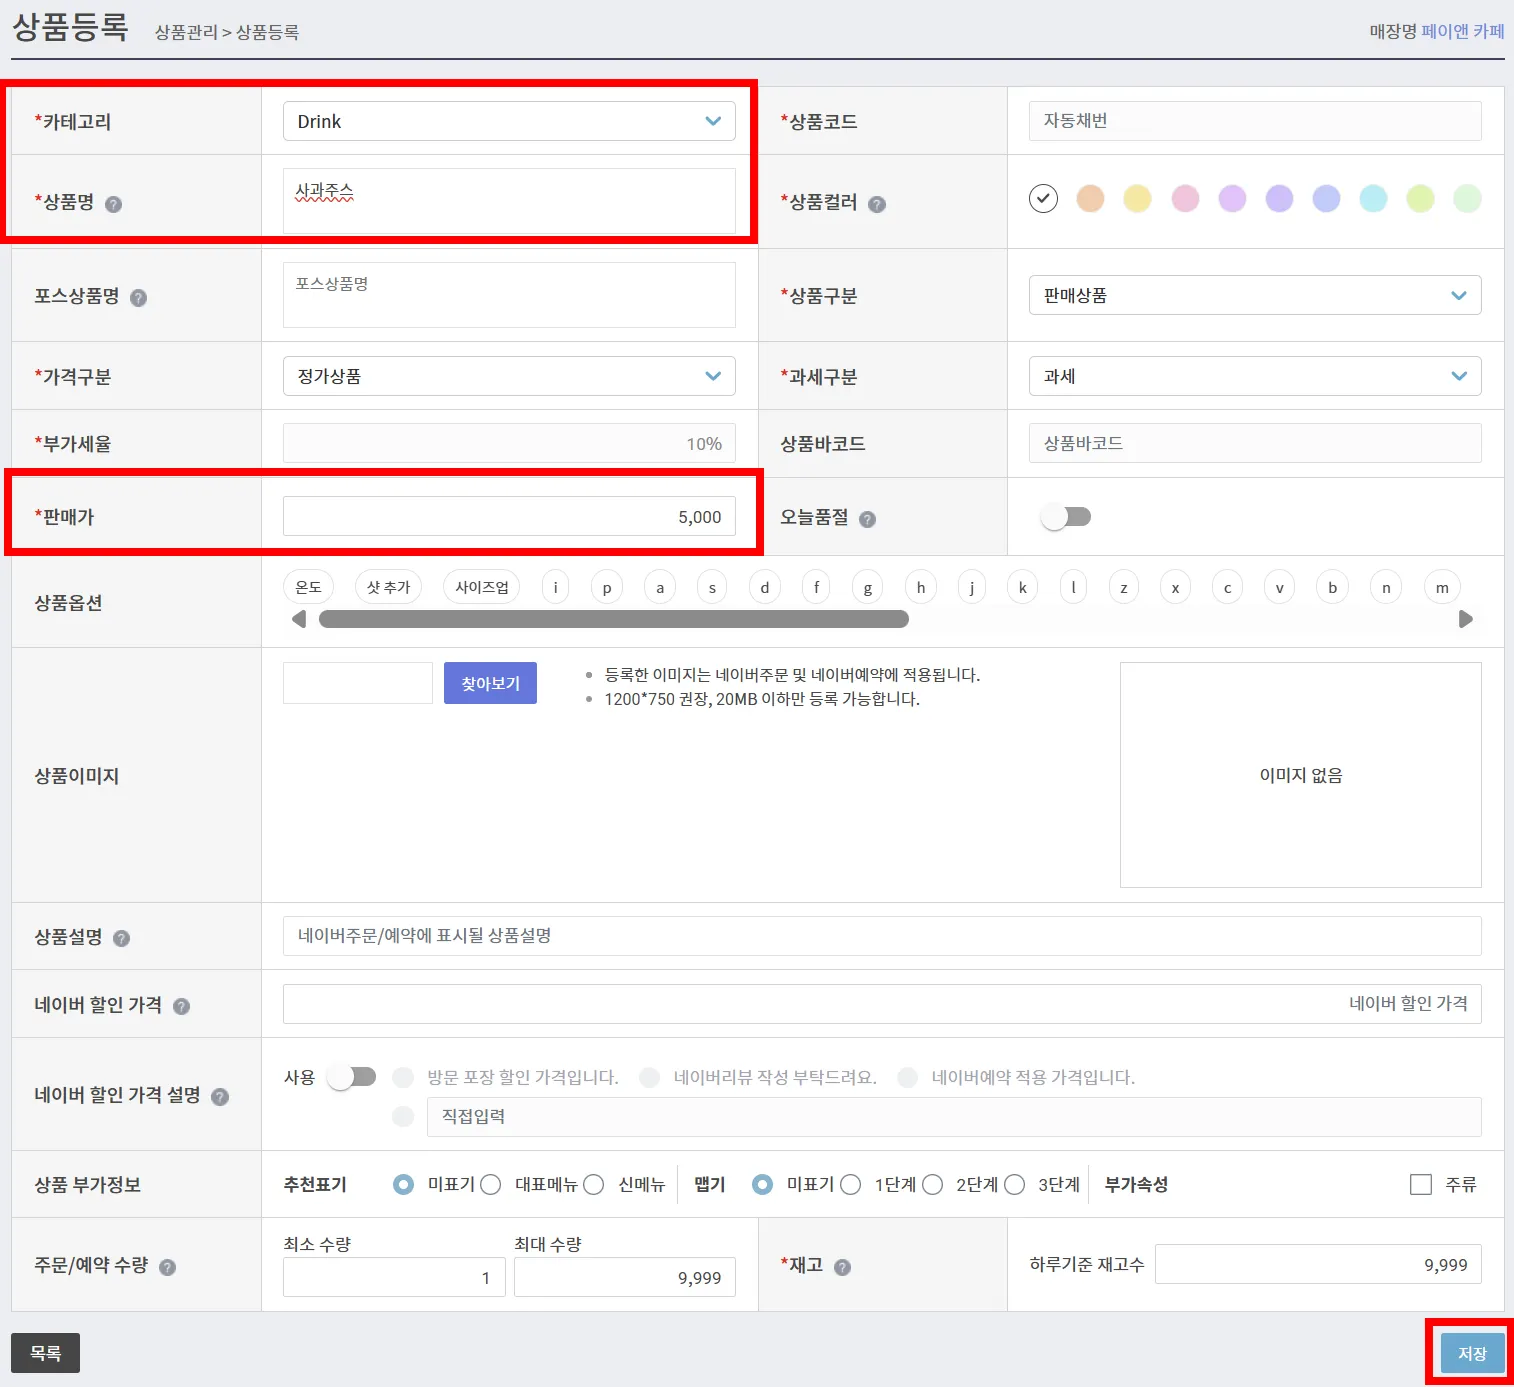Select the checkmark no-color option
Screen dimensions: 1514x1387
pos(1043,199)
